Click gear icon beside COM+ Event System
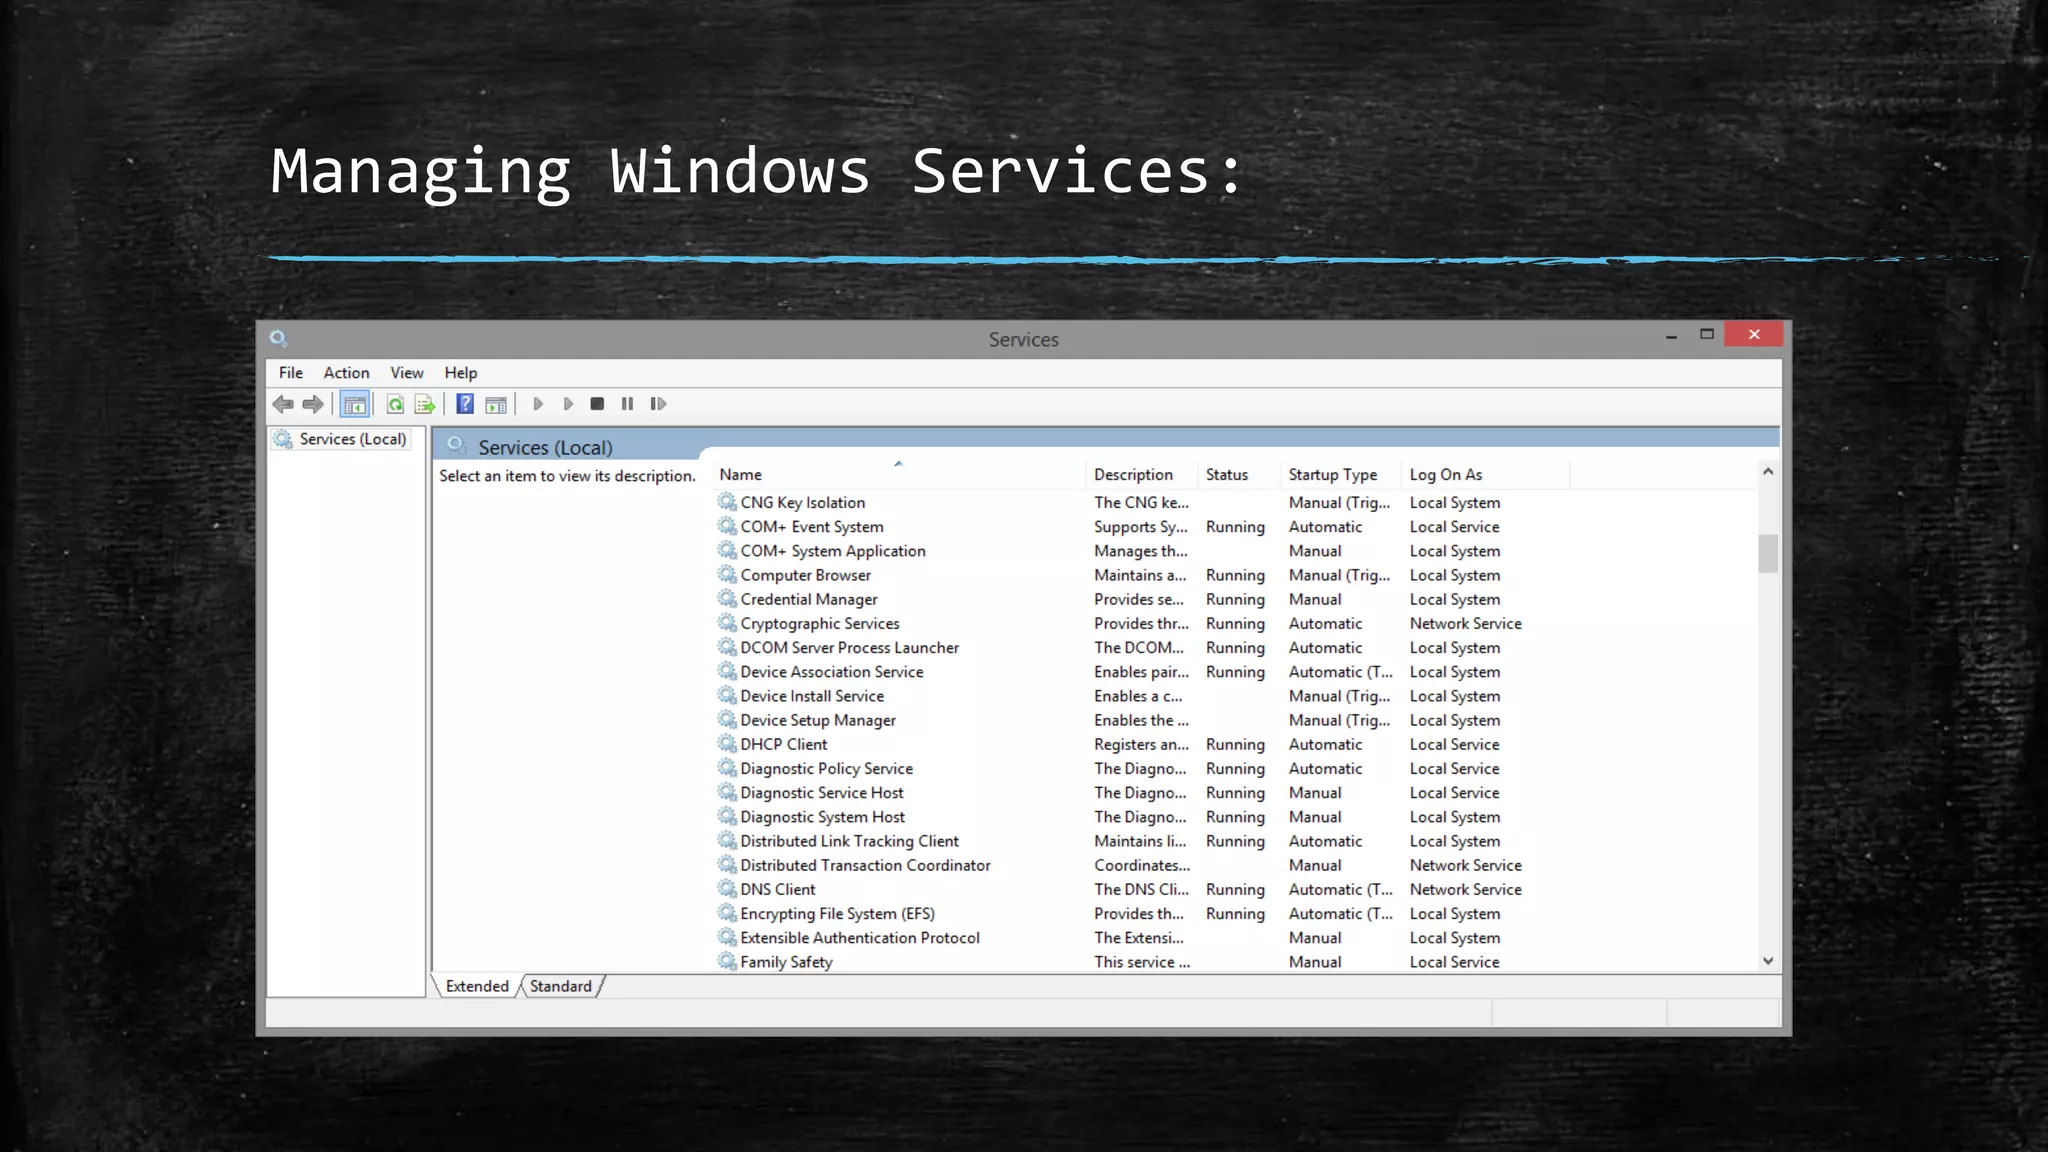This screenshot has height=1152, width=2048. click(x=727, y=526)
